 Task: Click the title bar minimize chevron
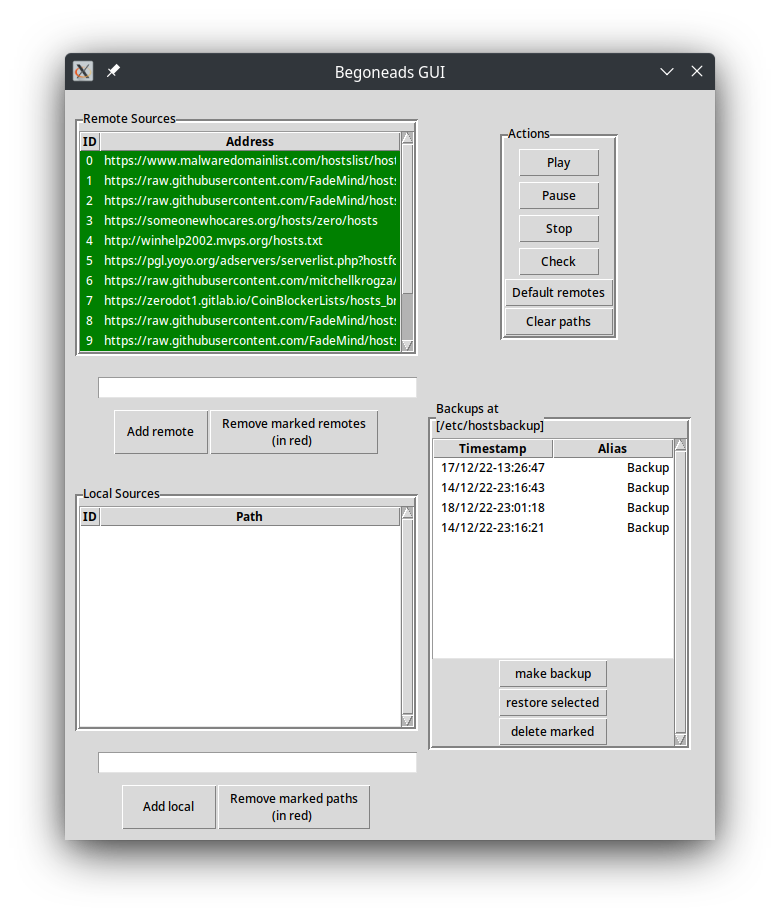(667, 71)
